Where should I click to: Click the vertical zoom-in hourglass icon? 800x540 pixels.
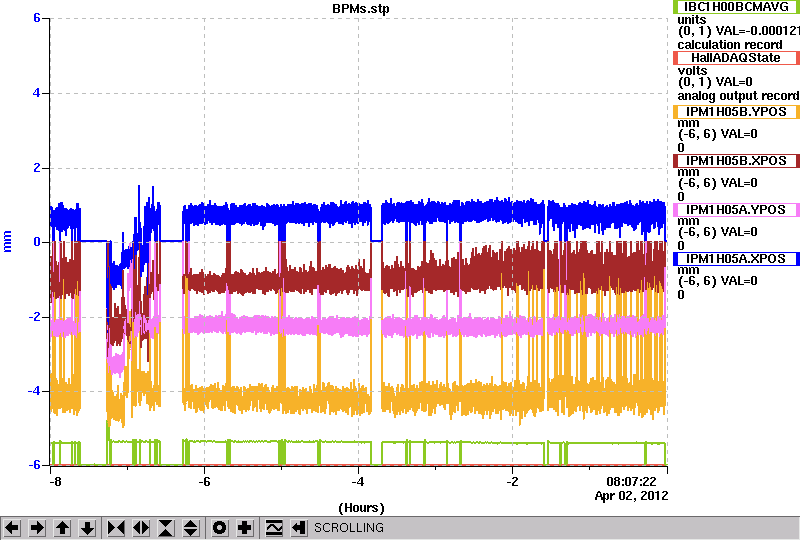coord(166,528)
